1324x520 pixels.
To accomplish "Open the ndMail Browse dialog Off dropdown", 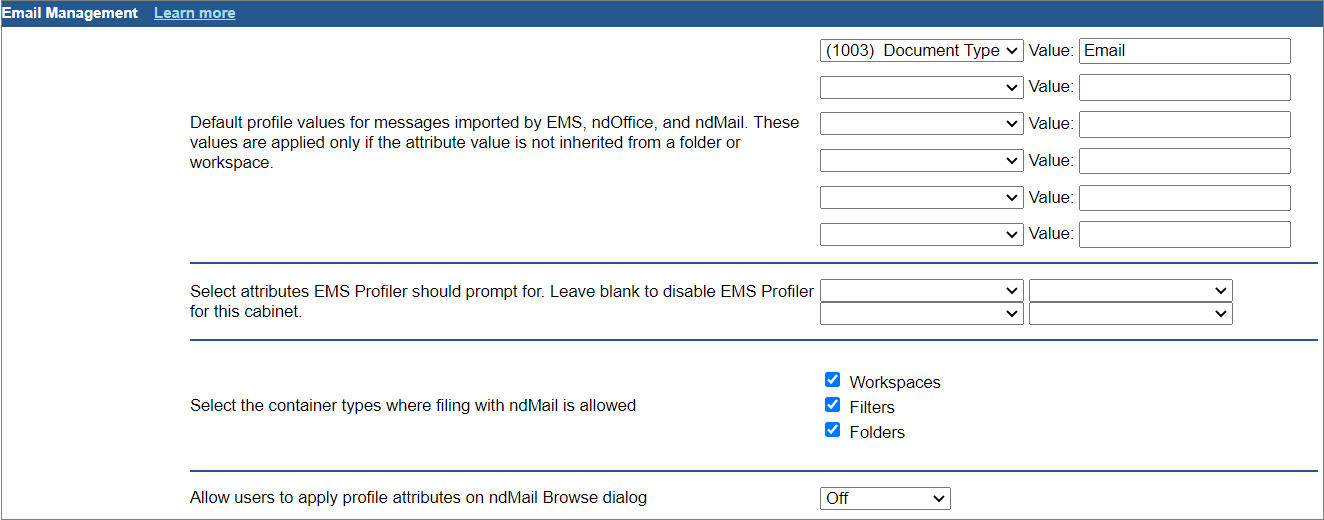I will coord(884,498).
